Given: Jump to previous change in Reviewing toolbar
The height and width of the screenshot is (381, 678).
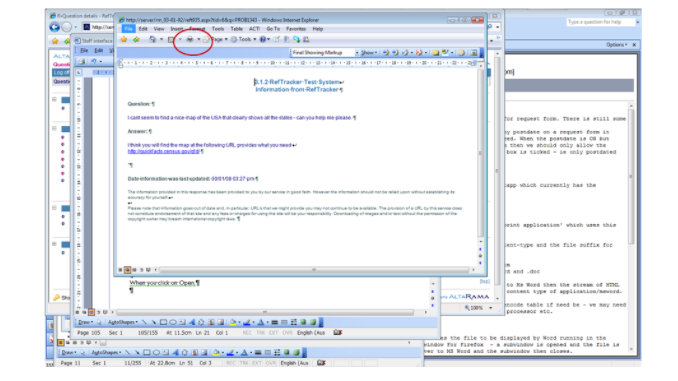Looking at the screenshot, I should tap(386, 52).
